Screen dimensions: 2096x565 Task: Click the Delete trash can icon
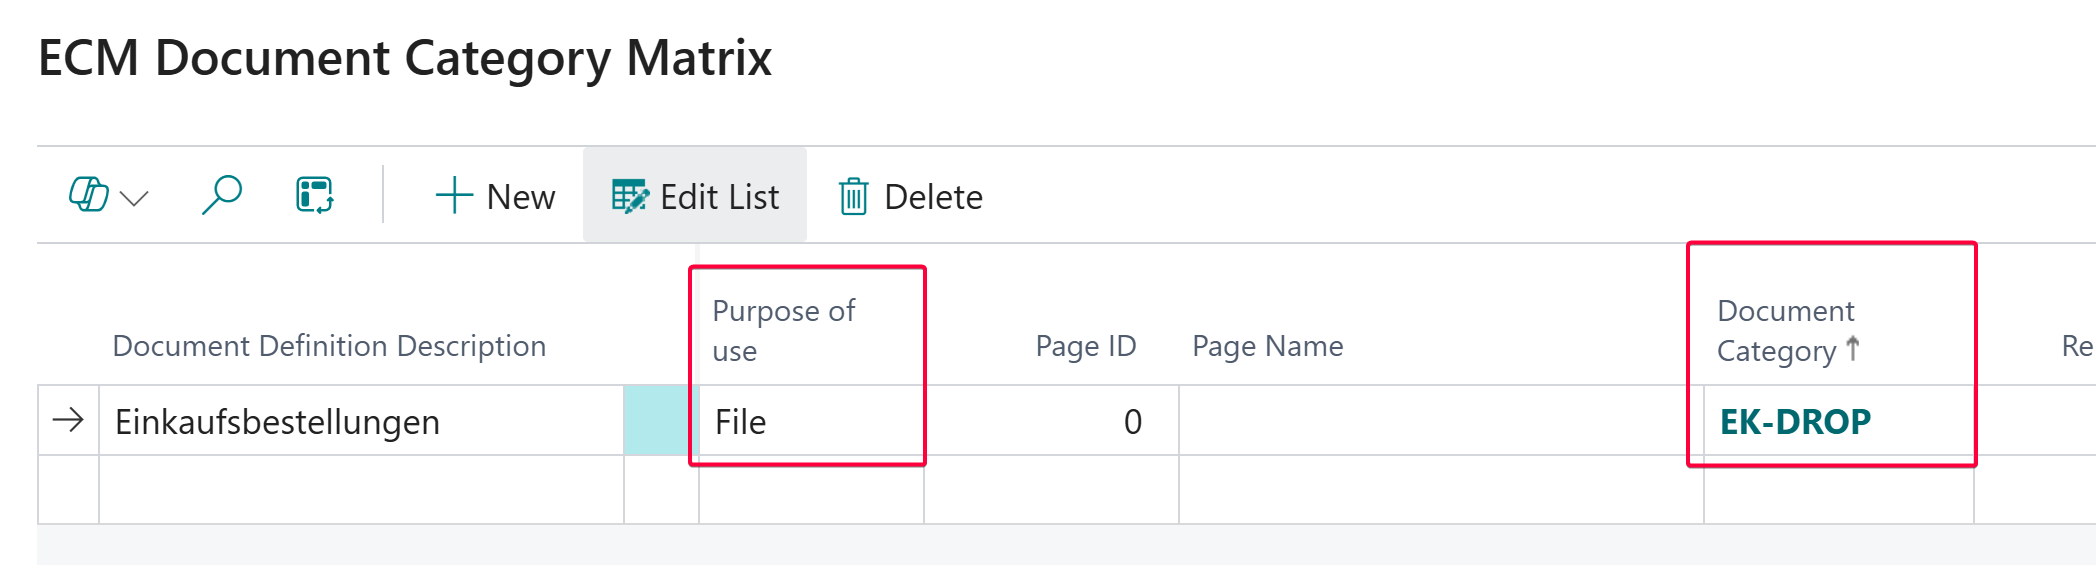click(853, 197)
